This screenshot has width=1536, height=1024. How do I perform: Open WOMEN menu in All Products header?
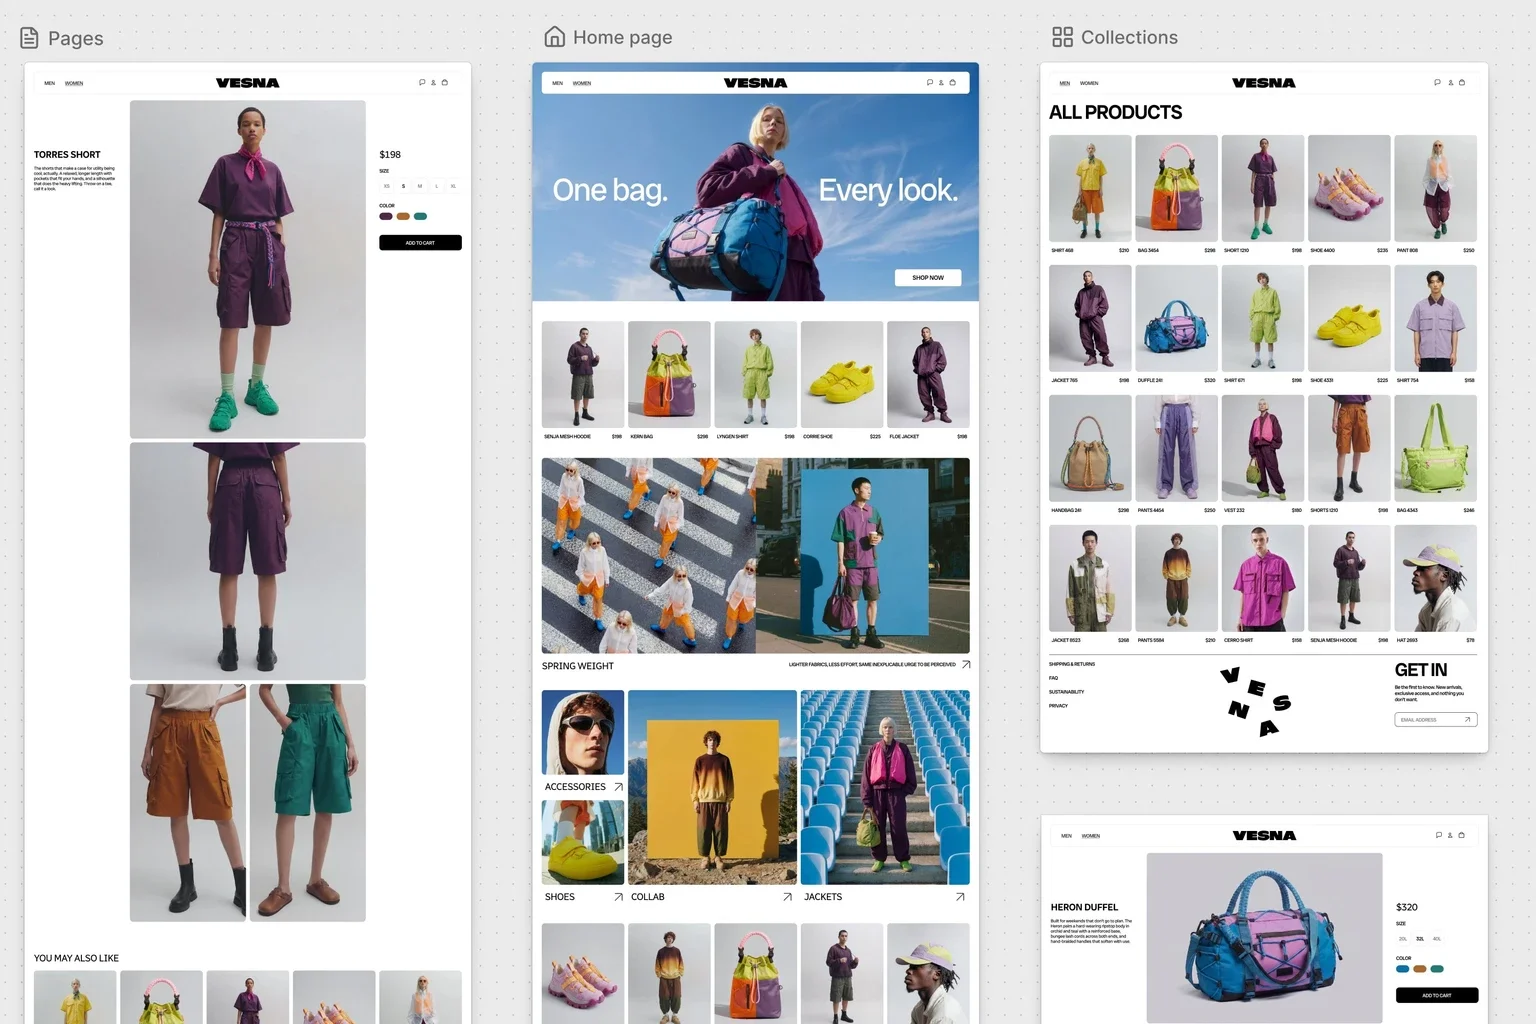pos(1089,84)
